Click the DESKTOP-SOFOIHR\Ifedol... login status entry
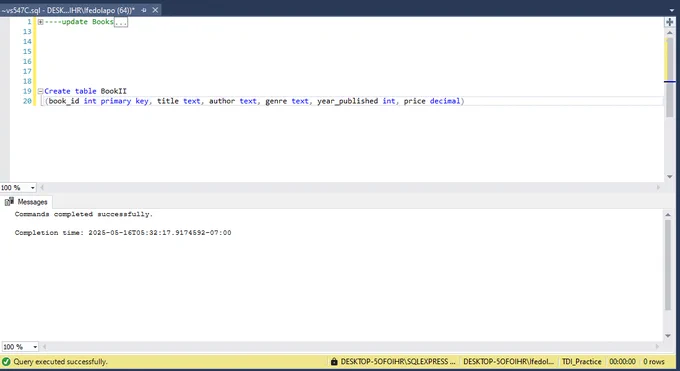 508,361
